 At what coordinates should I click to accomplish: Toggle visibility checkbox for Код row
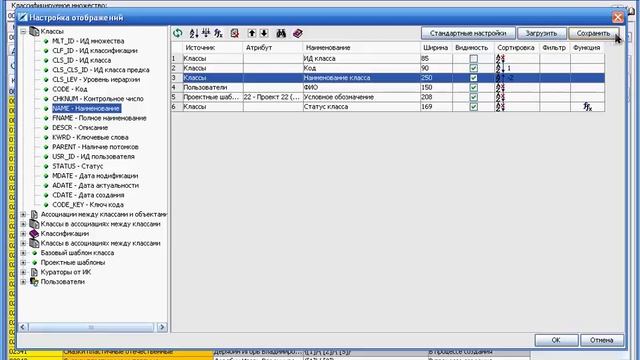(x=473, y=68)
